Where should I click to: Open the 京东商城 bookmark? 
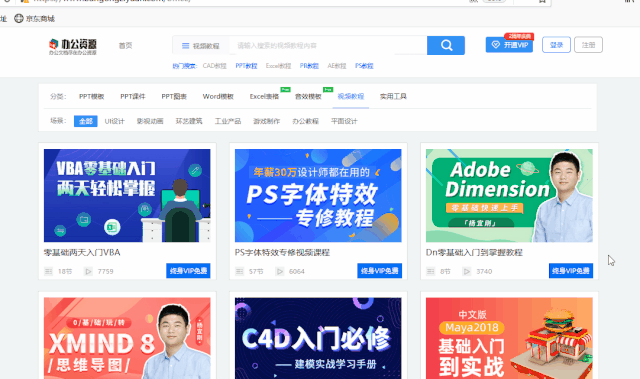[x=34, y=19]
